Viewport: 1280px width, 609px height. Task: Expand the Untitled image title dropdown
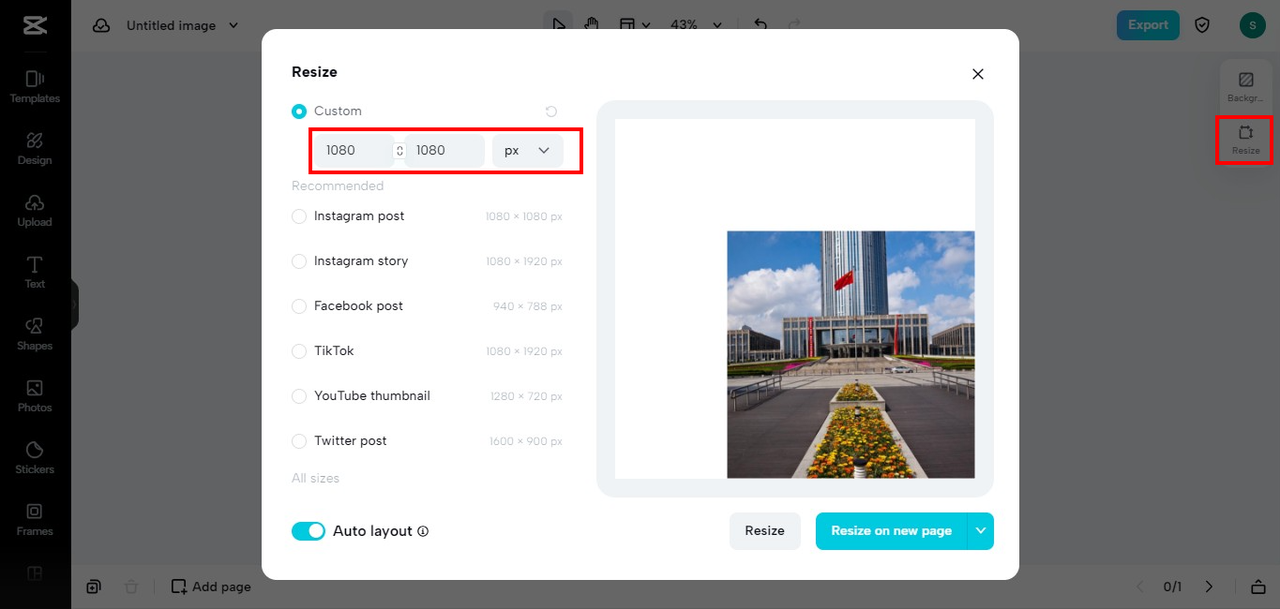(234, 26)
